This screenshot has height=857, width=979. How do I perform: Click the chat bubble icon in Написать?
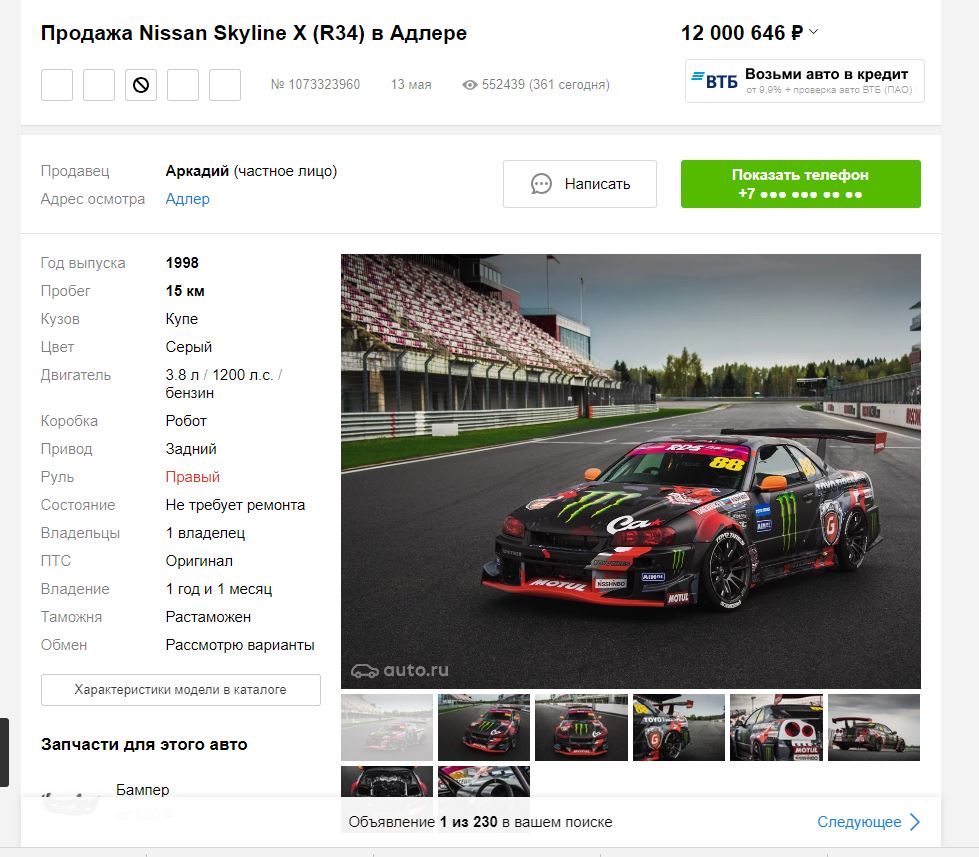coord(541,184)
